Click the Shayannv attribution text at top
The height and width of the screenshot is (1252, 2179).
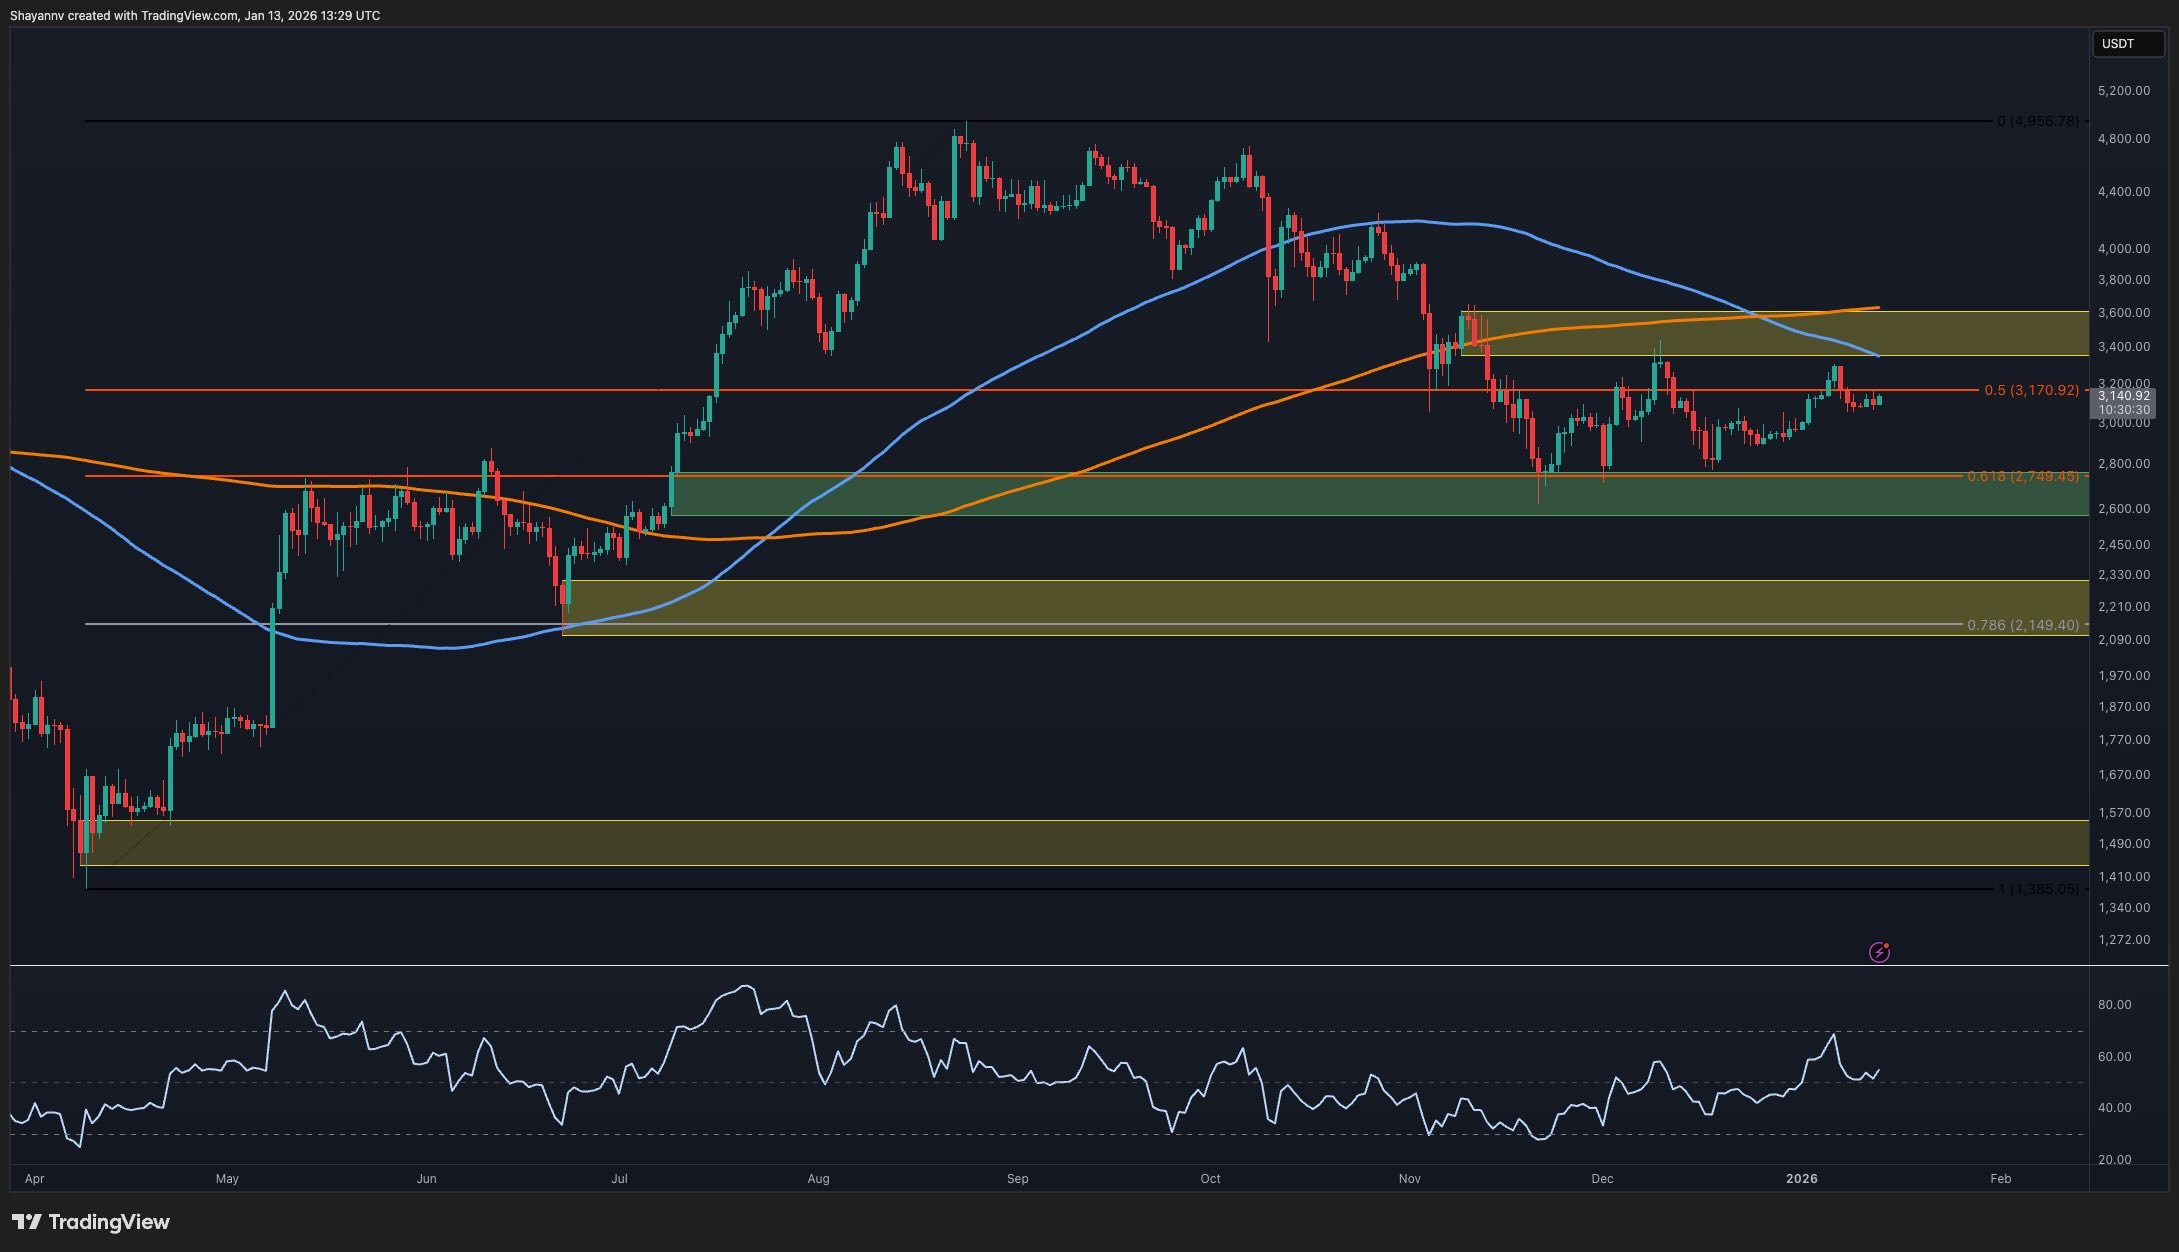196,15
